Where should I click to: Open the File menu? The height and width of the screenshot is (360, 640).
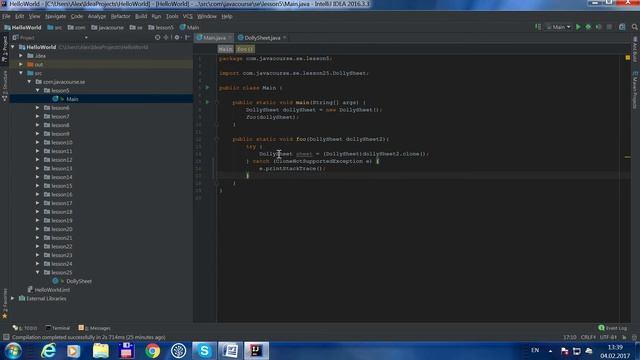pyautogui.click(x=6, y=16)
